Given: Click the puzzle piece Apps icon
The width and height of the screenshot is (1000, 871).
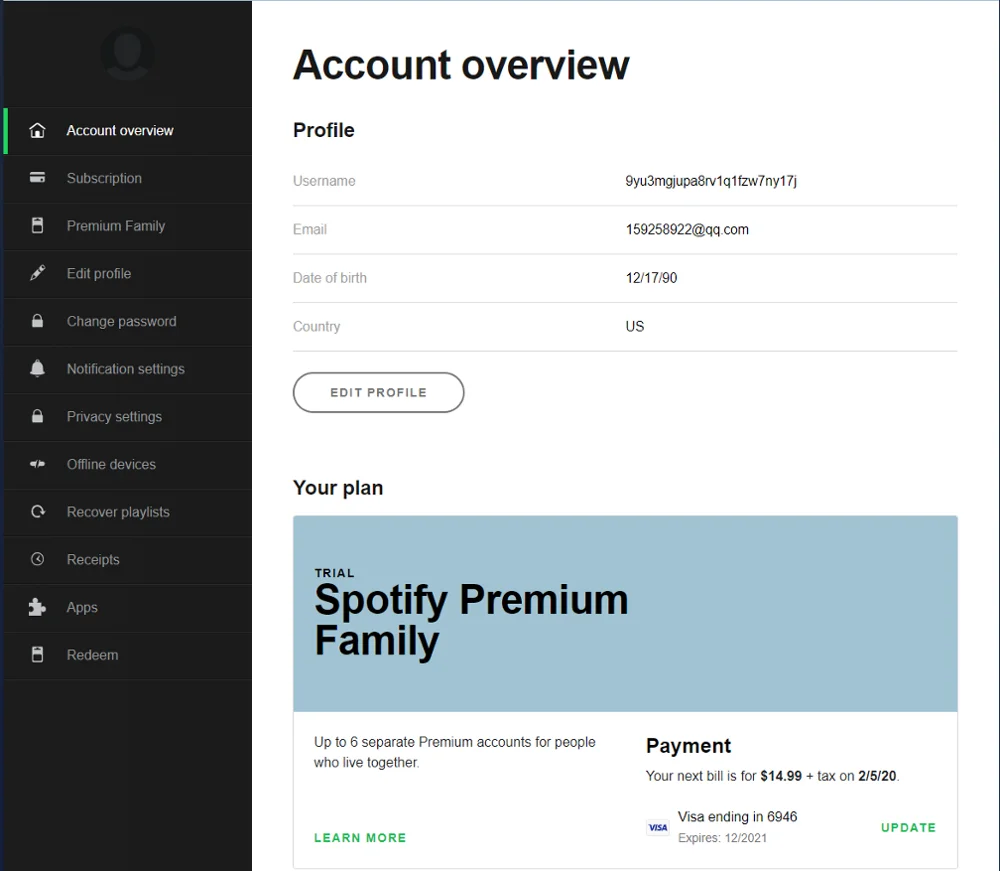Looking at the screenshot, I should click(x=37, y=607).
